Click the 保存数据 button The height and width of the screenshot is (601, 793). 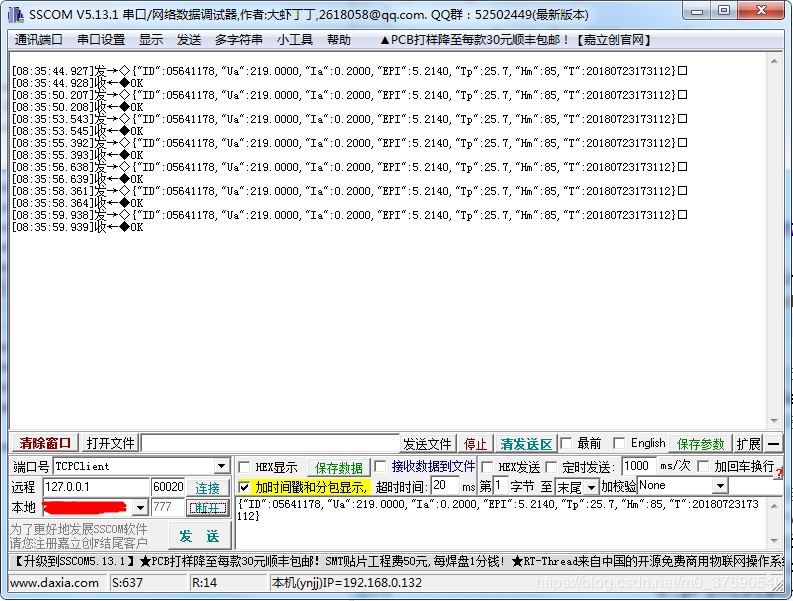(339, 467)
